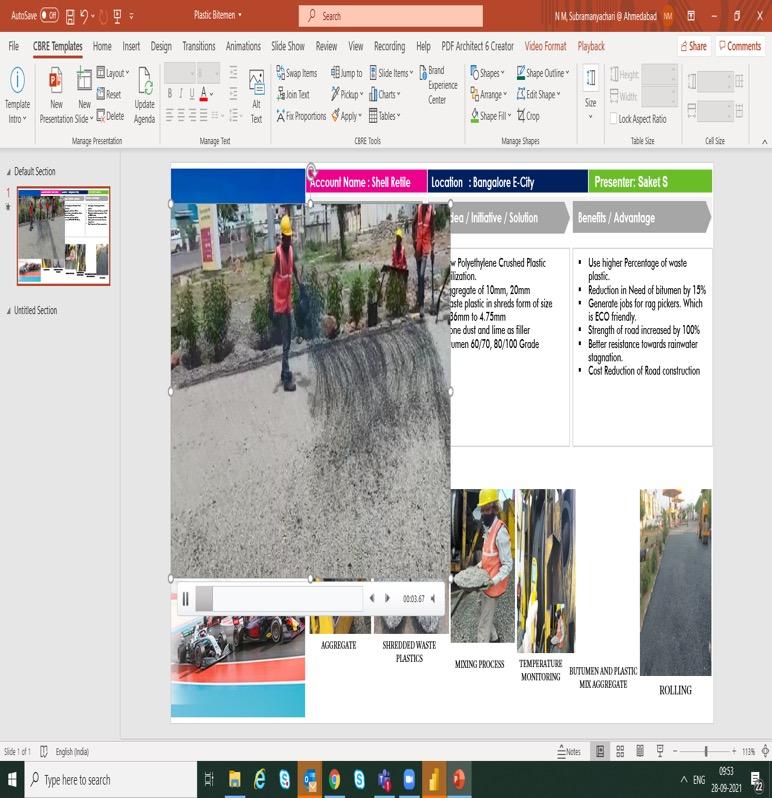Pause the video using the pause control

pos(186,599)
